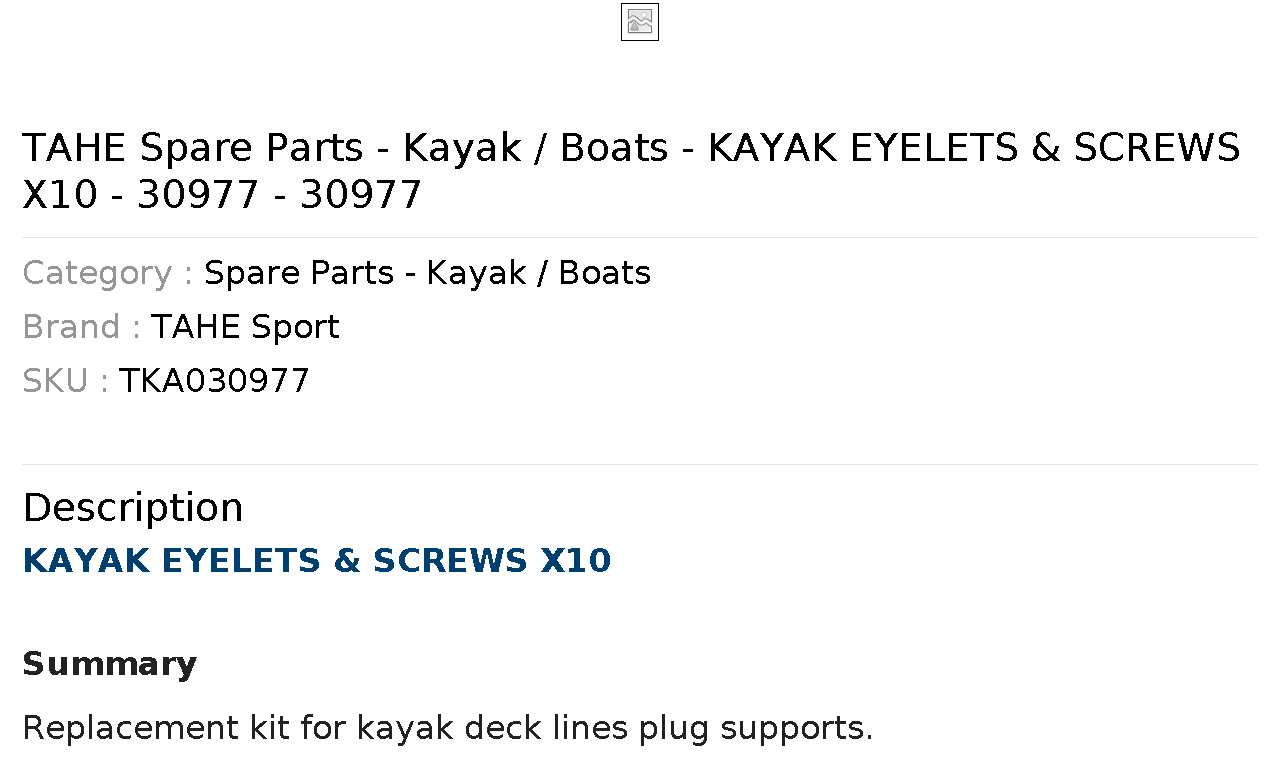This screenshot has height=779, width=1280.
Task: Click the gray "SKU :" label
Action: click(x=66, y=381)
